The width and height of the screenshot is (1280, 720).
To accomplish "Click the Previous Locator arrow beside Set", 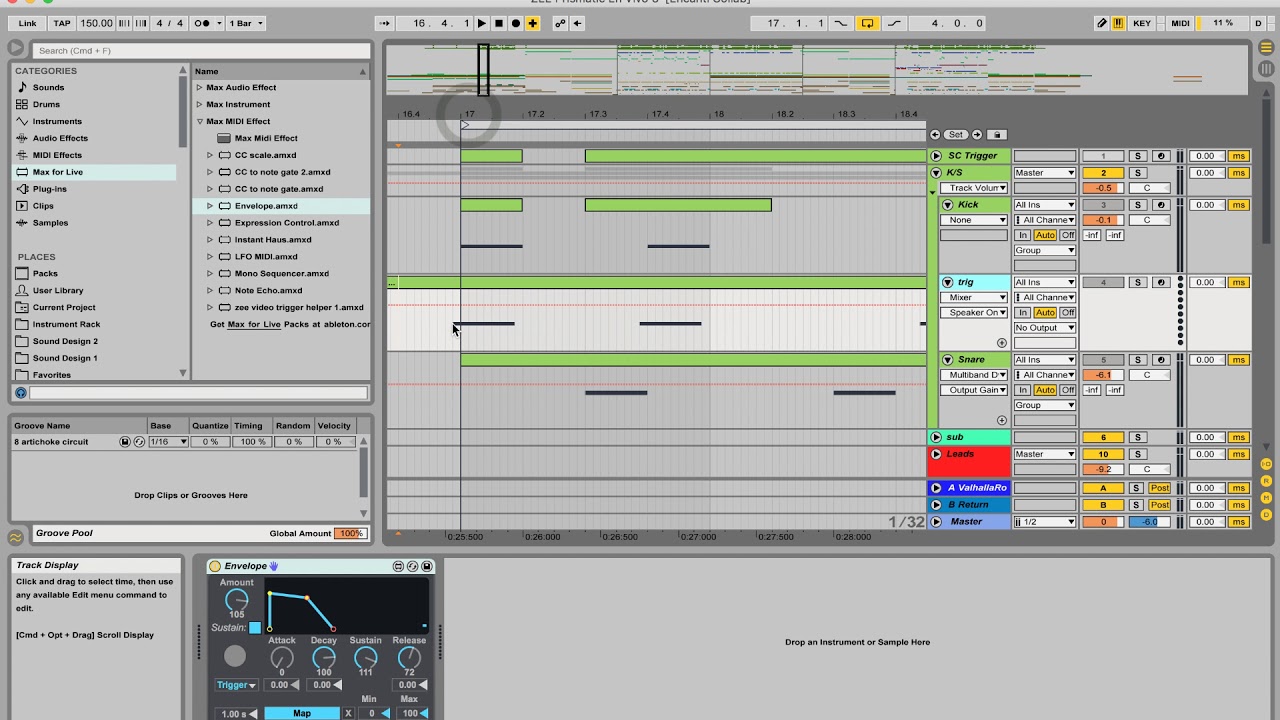I will pyautogui.click(x=935, y=134).
